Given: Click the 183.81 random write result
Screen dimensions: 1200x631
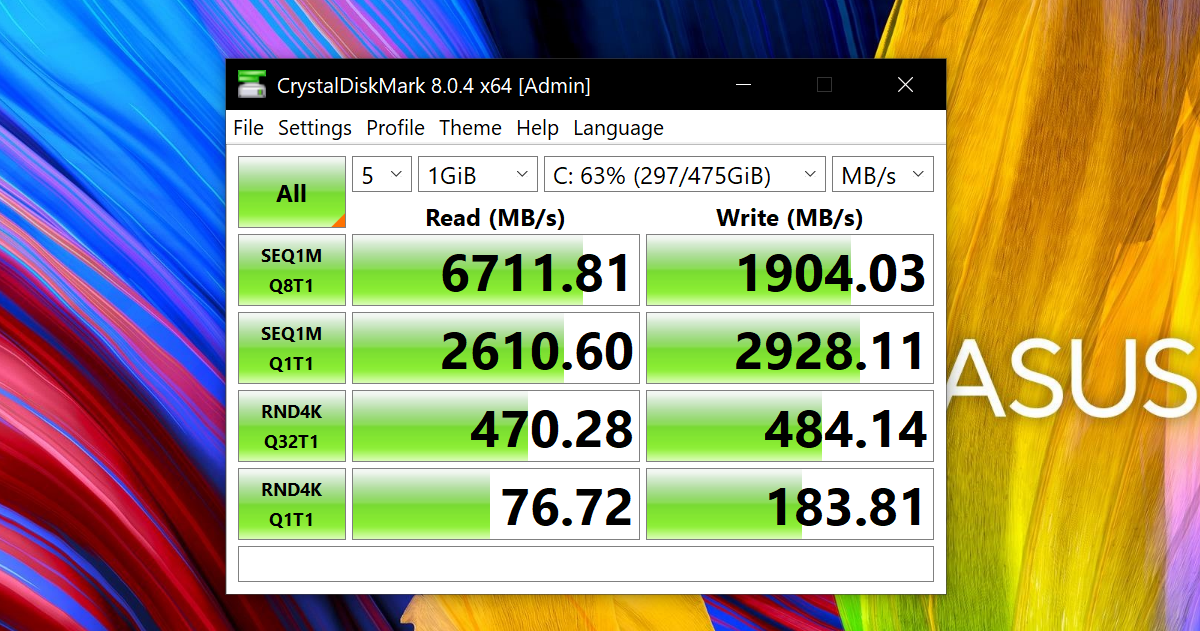Looking at the screenshot, I should click(x=790, y=504).
